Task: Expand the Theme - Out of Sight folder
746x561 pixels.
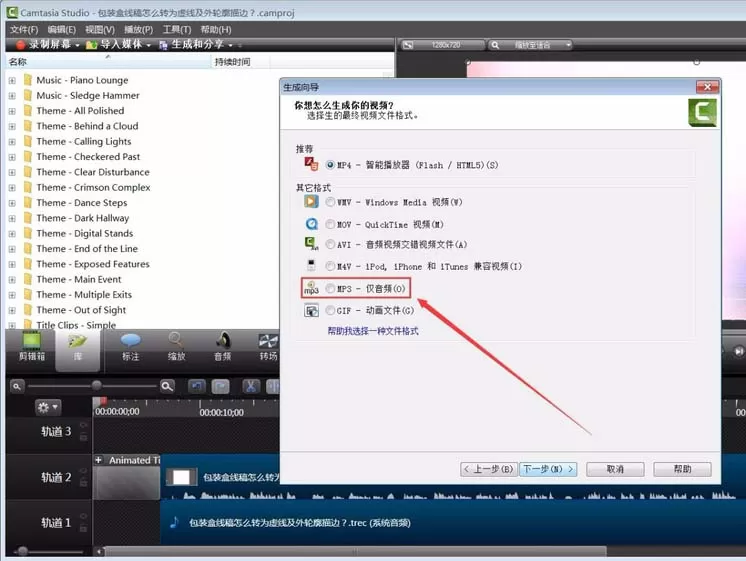Action: tap(12, 310)
